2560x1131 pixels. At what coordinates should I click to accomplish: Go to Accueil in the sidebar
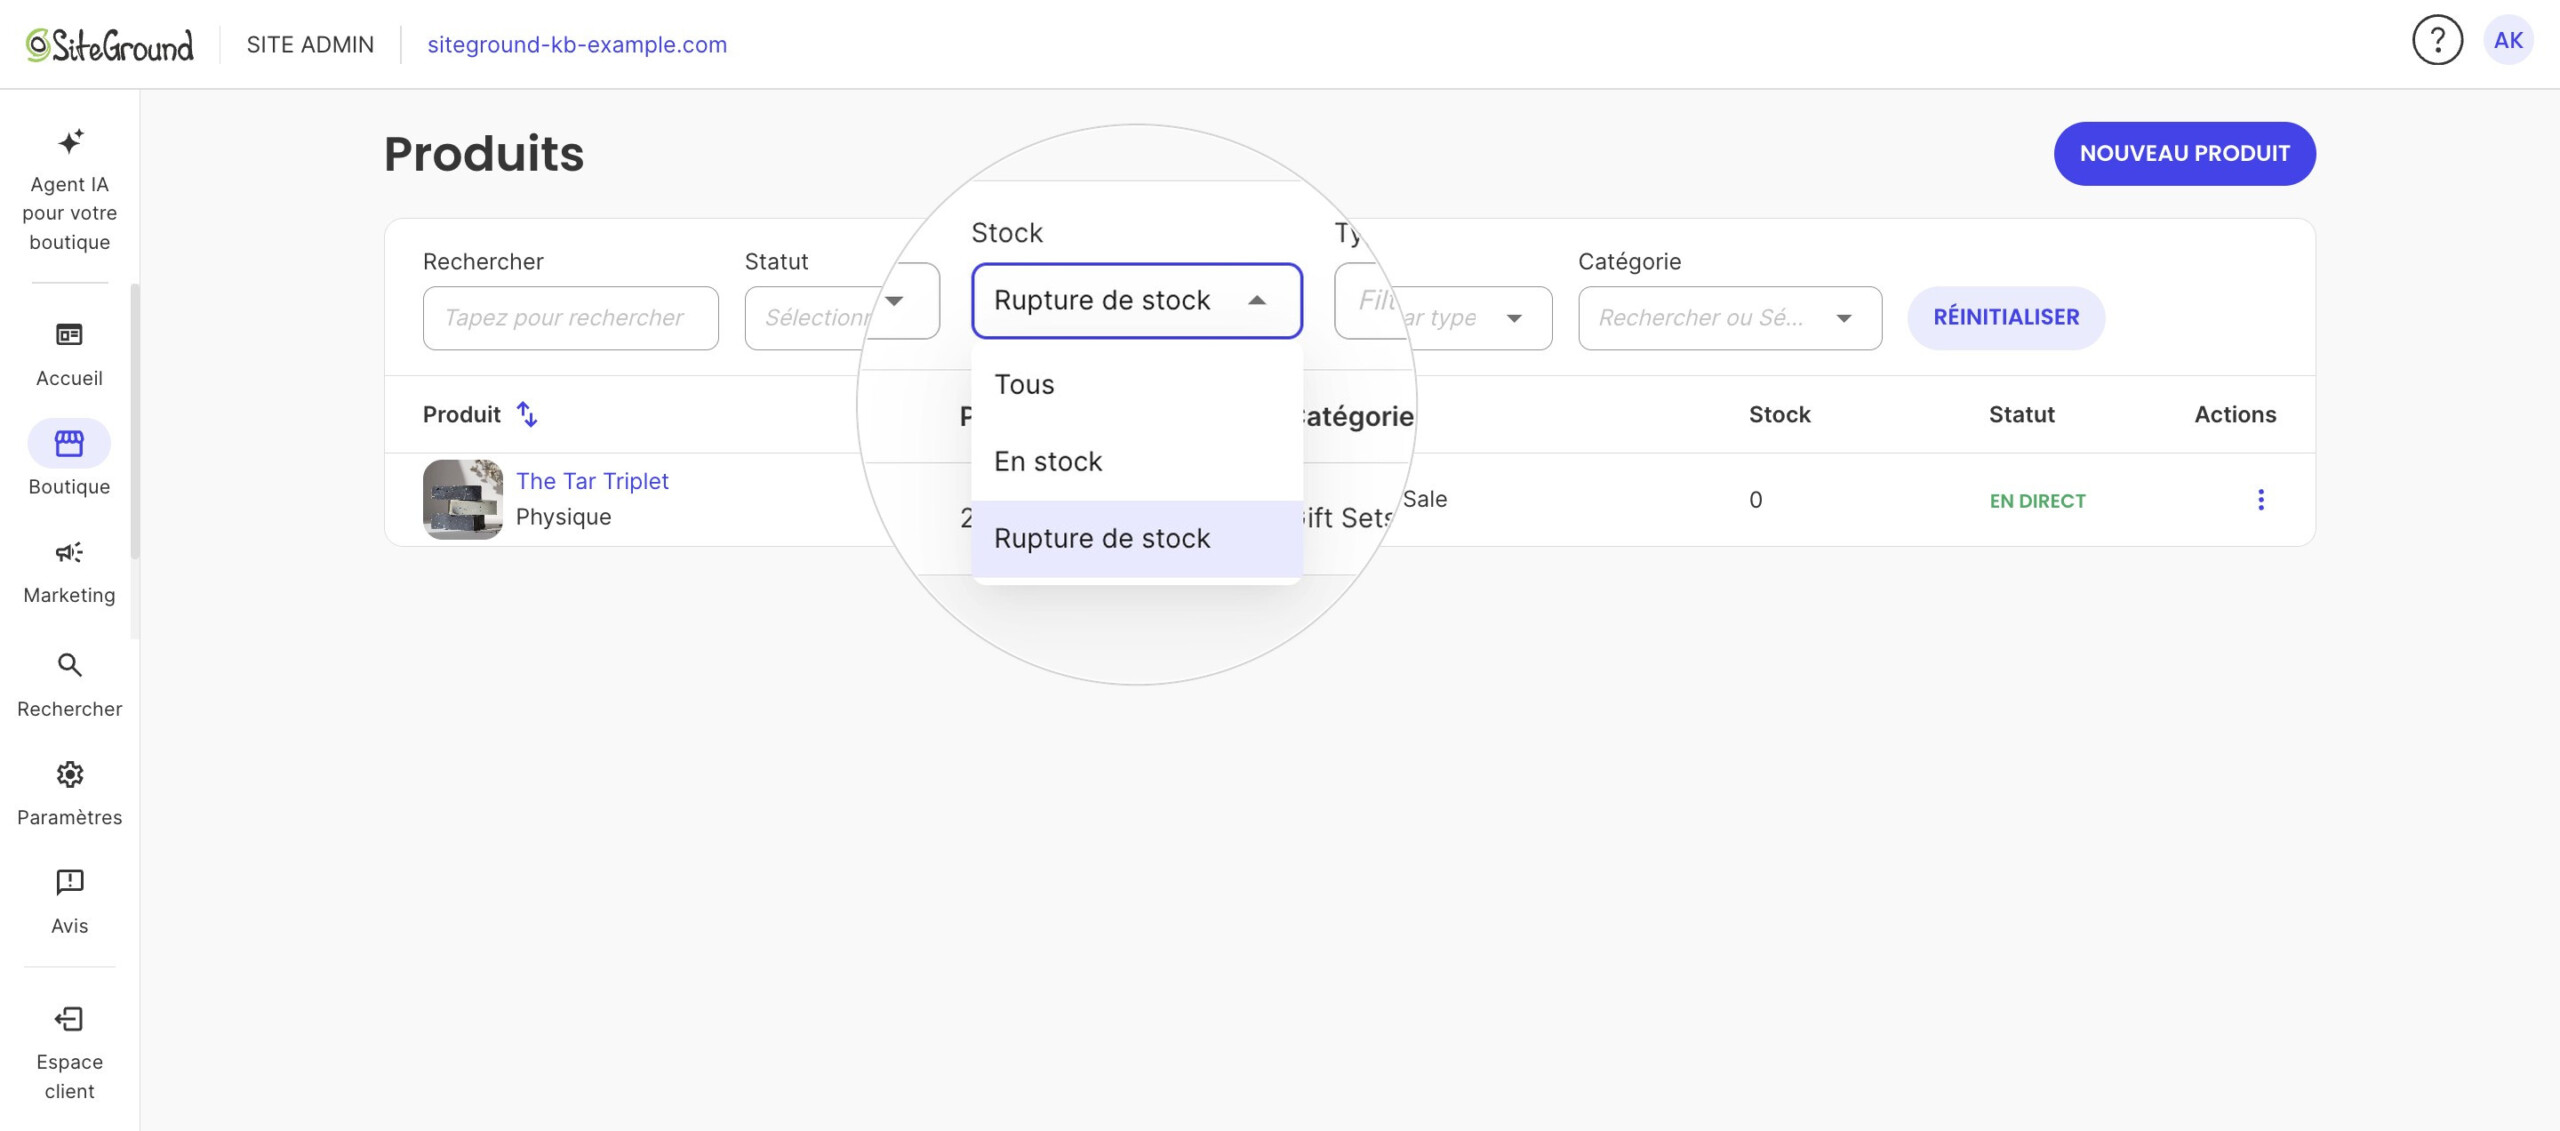[x=69, y=353]
